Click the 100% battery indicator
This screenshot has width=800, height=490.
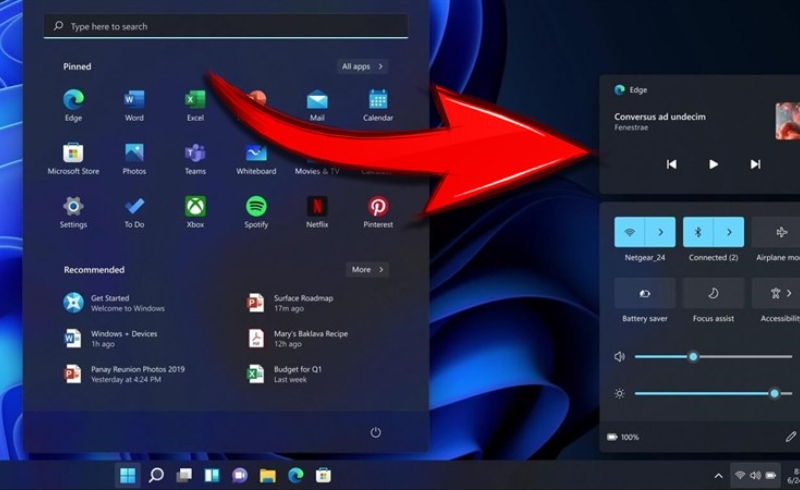coord(623,437)
